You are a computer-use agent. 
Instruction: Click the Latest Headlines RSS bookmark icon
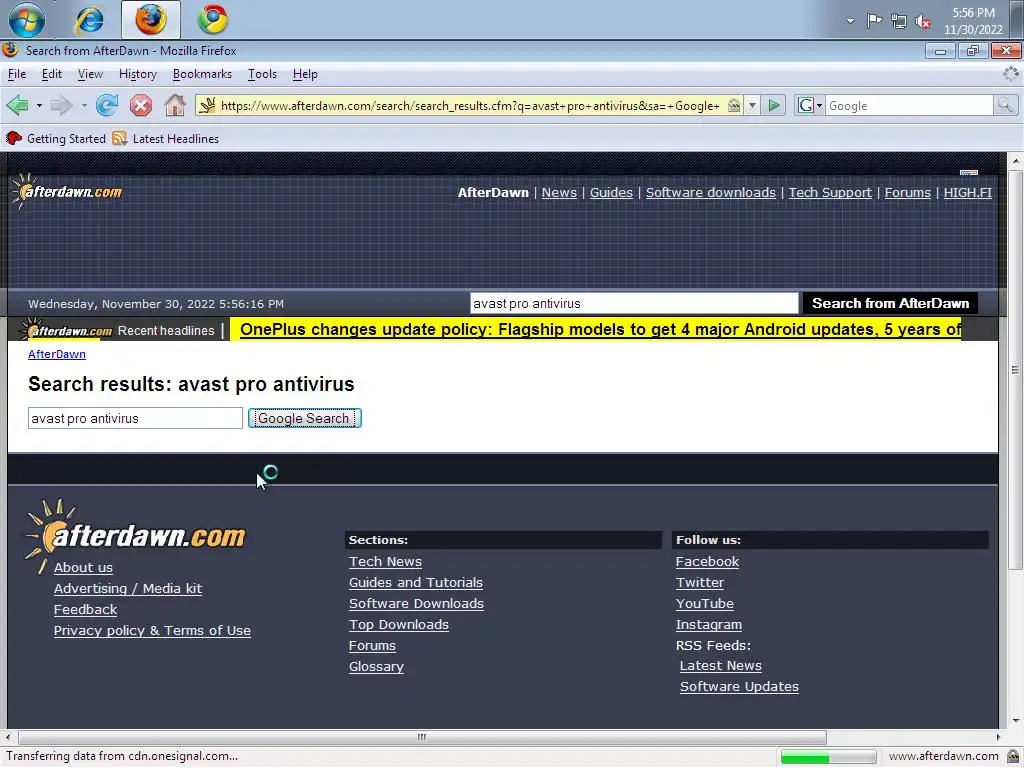pos(119,138)
